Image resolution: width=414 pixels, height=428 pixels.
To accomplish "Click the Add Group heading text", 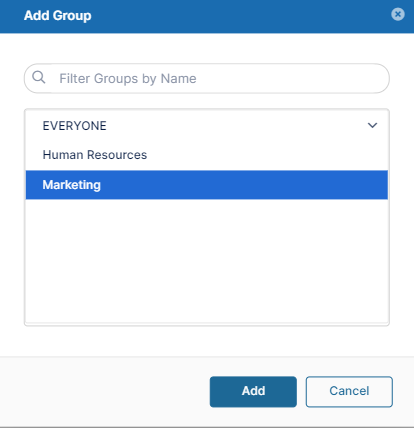I will [58, 16].
